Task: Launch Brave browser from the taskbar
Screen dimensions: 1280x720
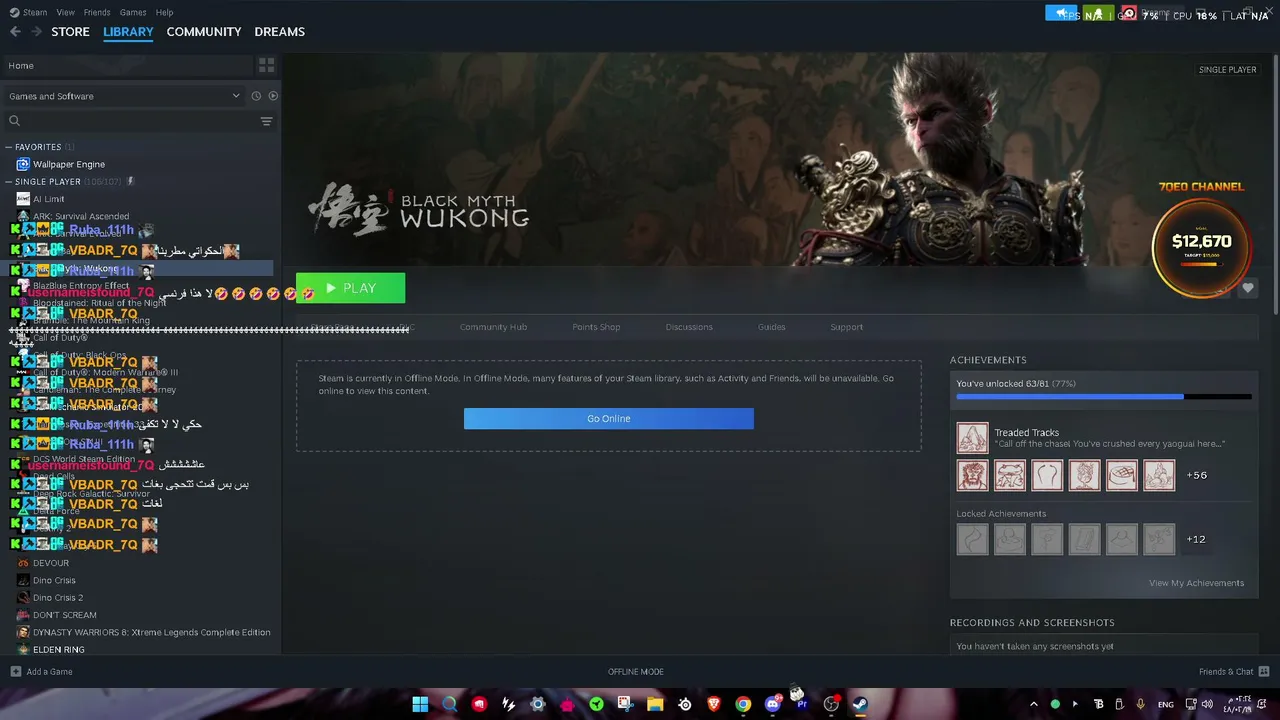Action: tap(714, 704)
